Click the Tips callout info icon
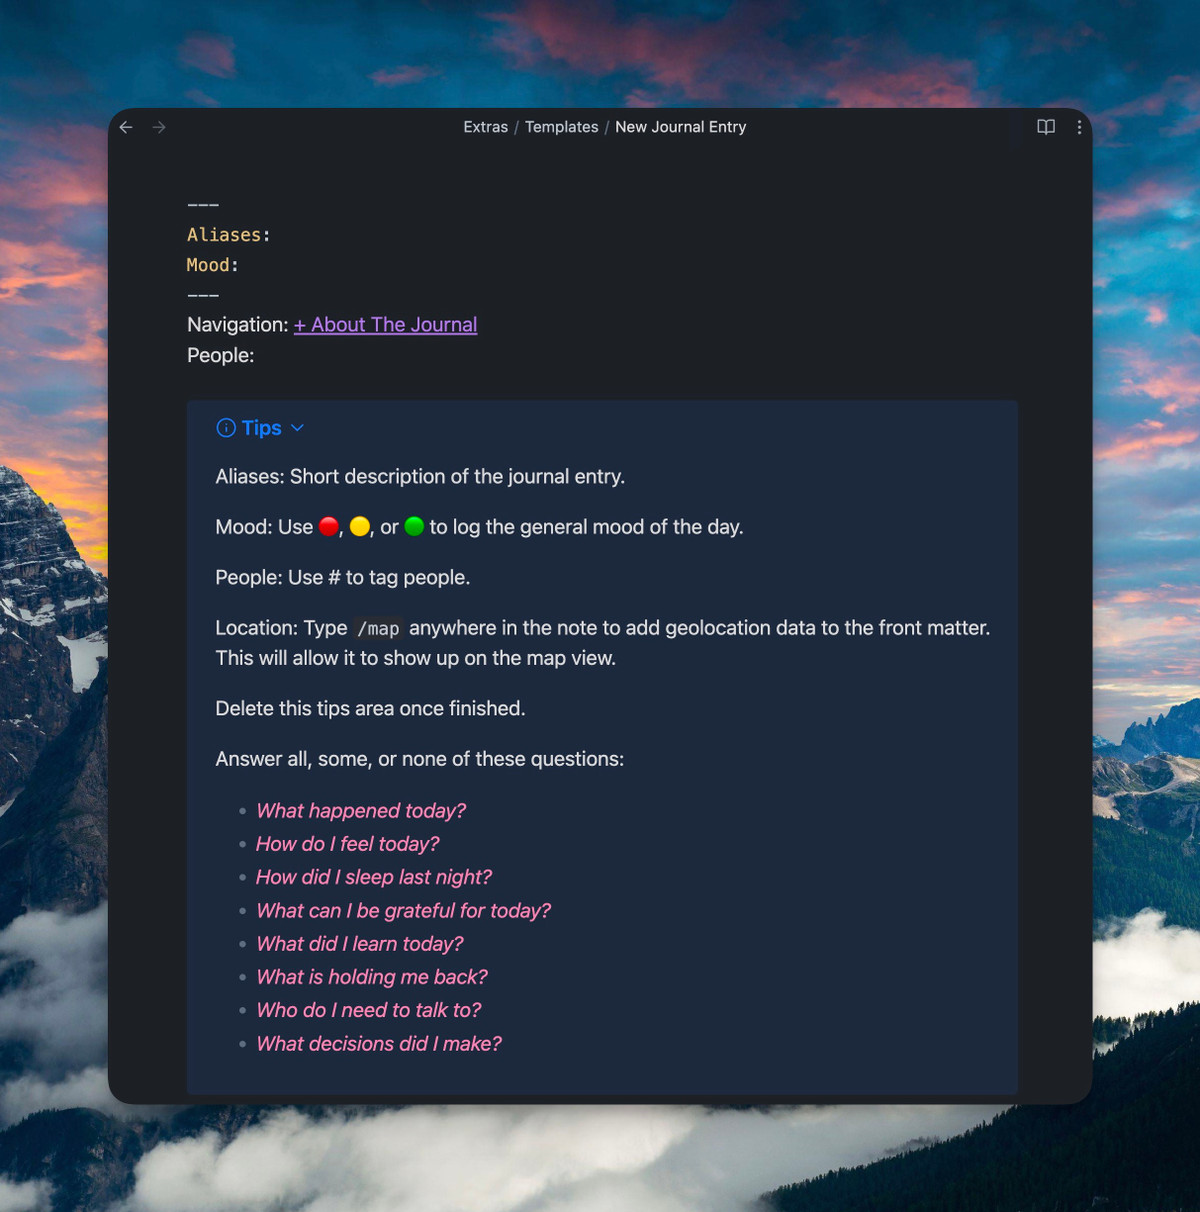Image resolution: width=1200 pixels, height=1212 pixels. tap(226, 428)
